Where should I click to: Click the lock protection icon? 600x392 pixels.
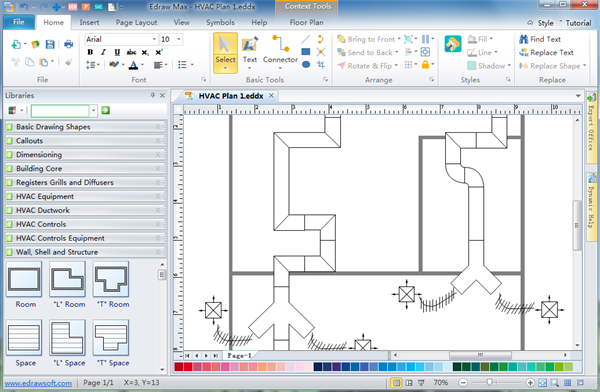[x=425, y=64]
